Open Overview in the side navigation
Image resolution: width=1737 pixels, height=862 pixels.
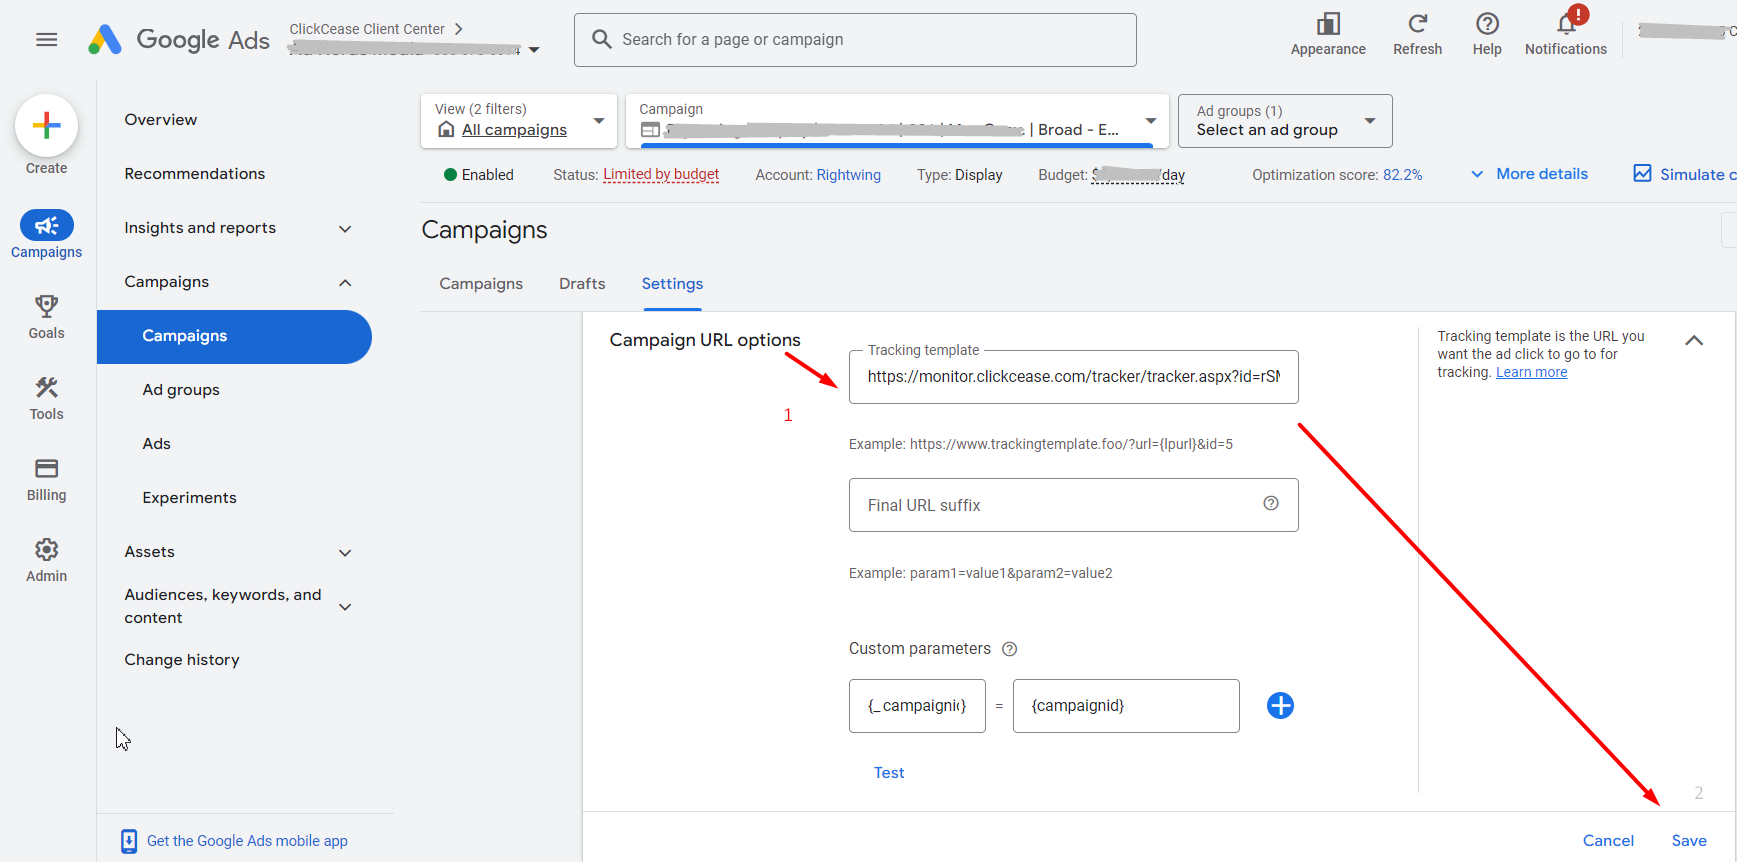pos(160,120)
